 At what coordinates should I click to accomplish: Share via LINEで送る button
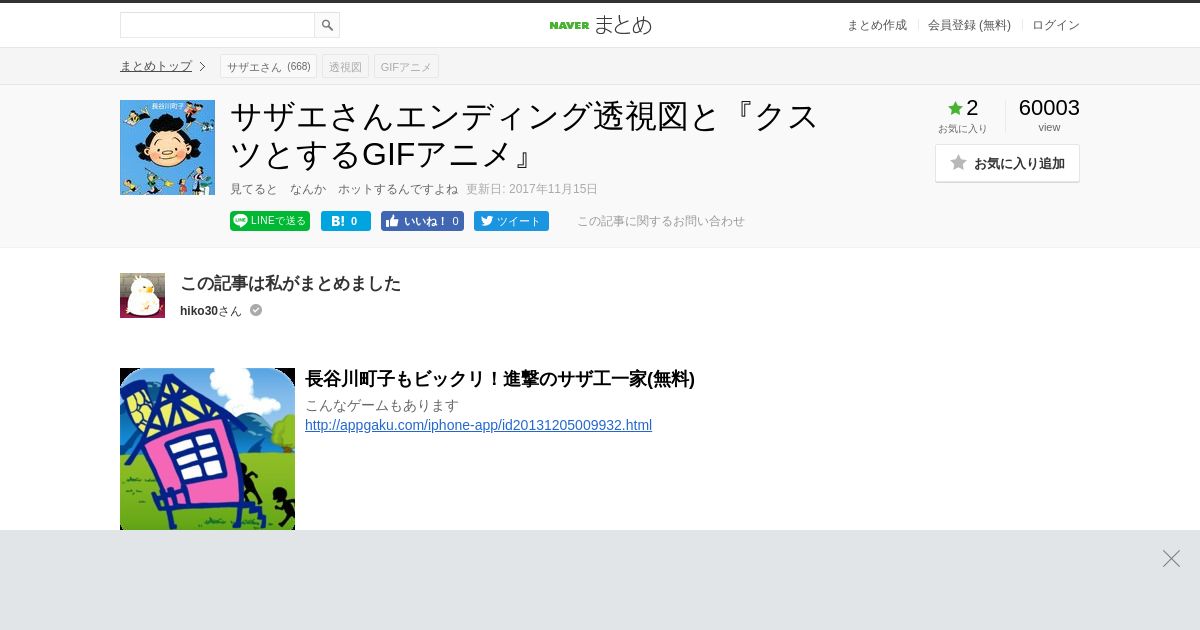(x=270, y=221)
